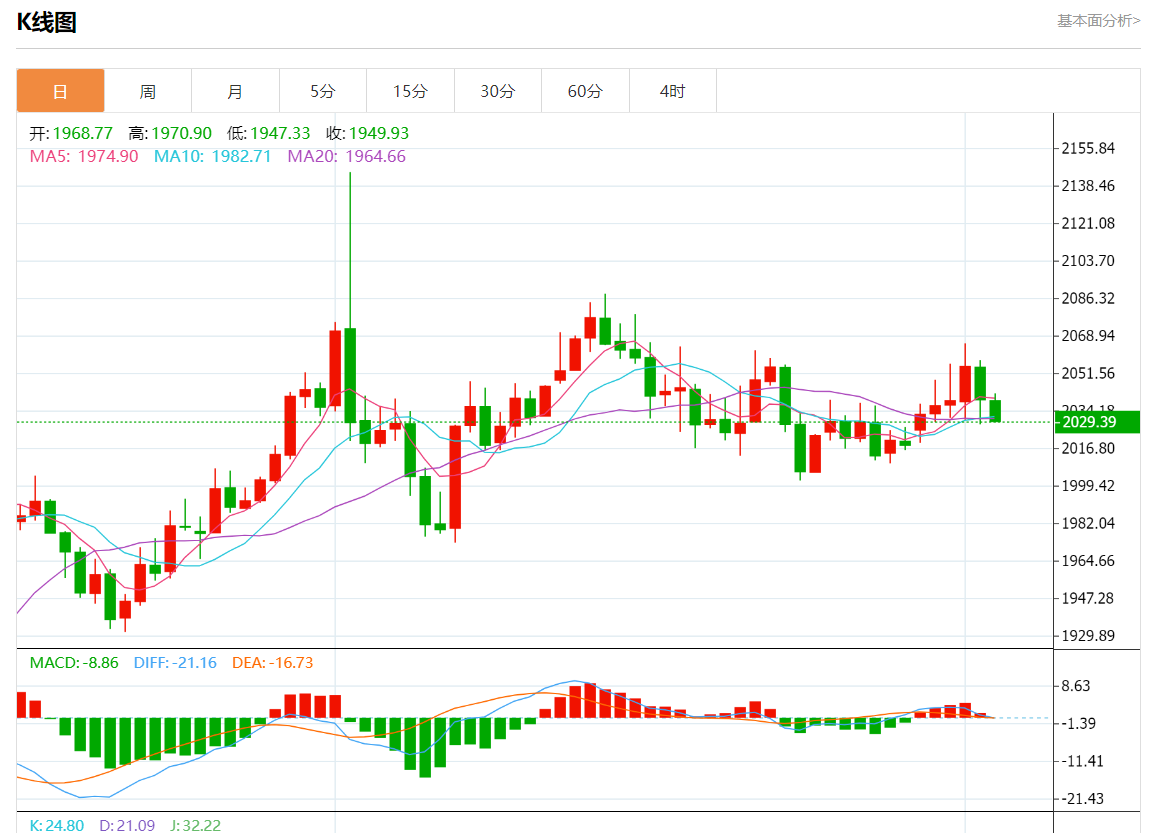
Task: Switch to the 4时 chart tab
Action: [x=673, y=91]
